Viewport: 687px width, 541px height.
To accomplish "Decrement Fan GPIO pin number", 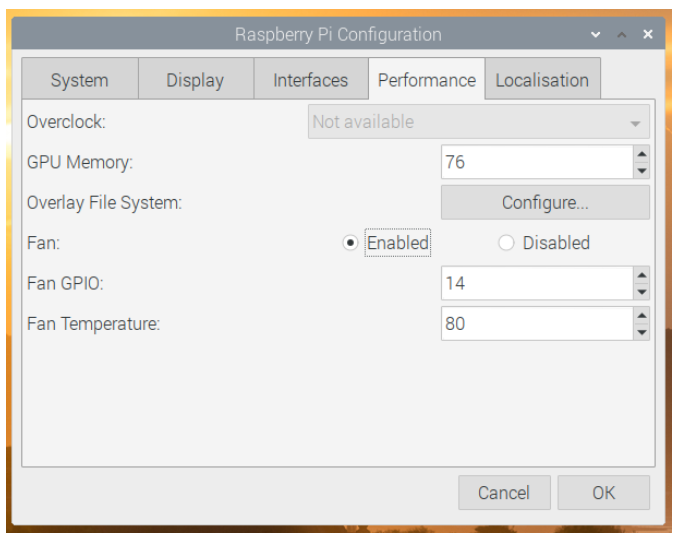I will pyautogui.click(x=641, y=292).
